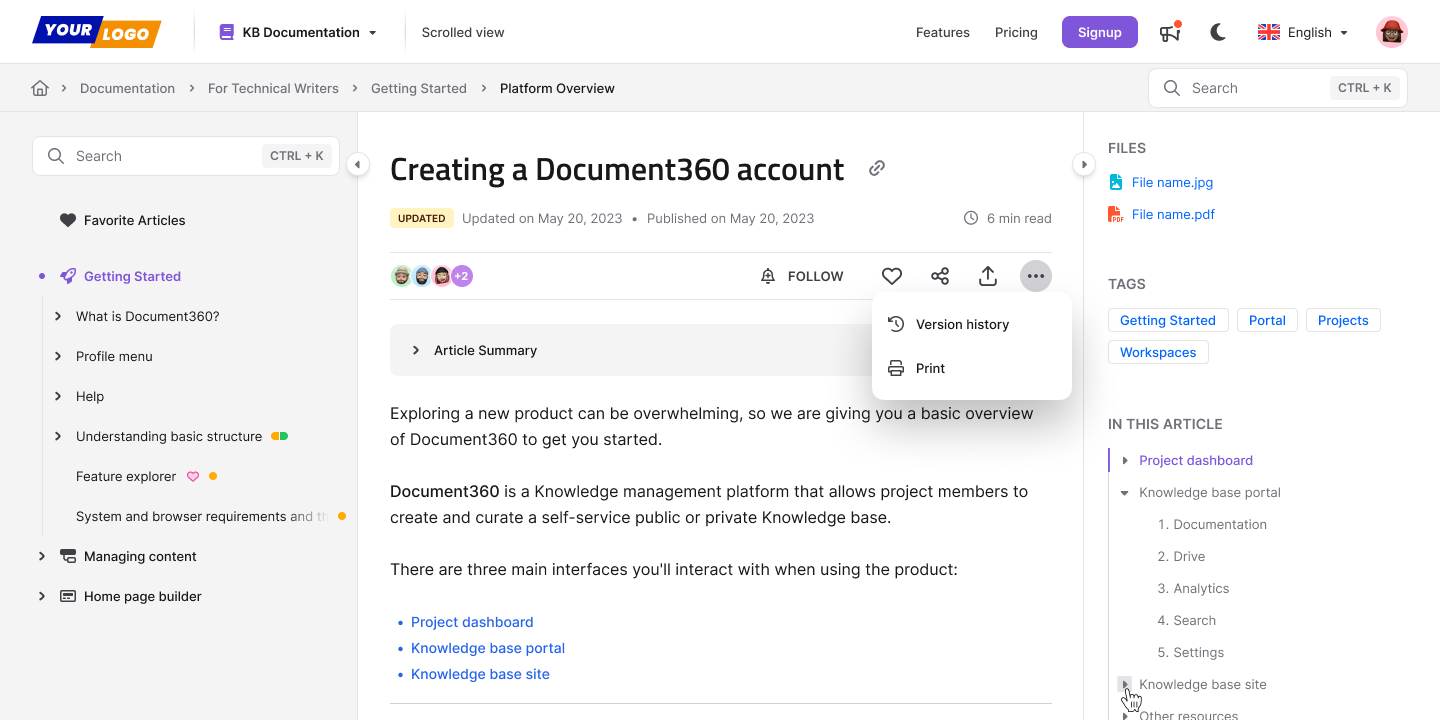Close the more options ellipsis menu
The width and height of the screenshot is (1440, 720).
pyautogui.click(x=1036, y=276)
